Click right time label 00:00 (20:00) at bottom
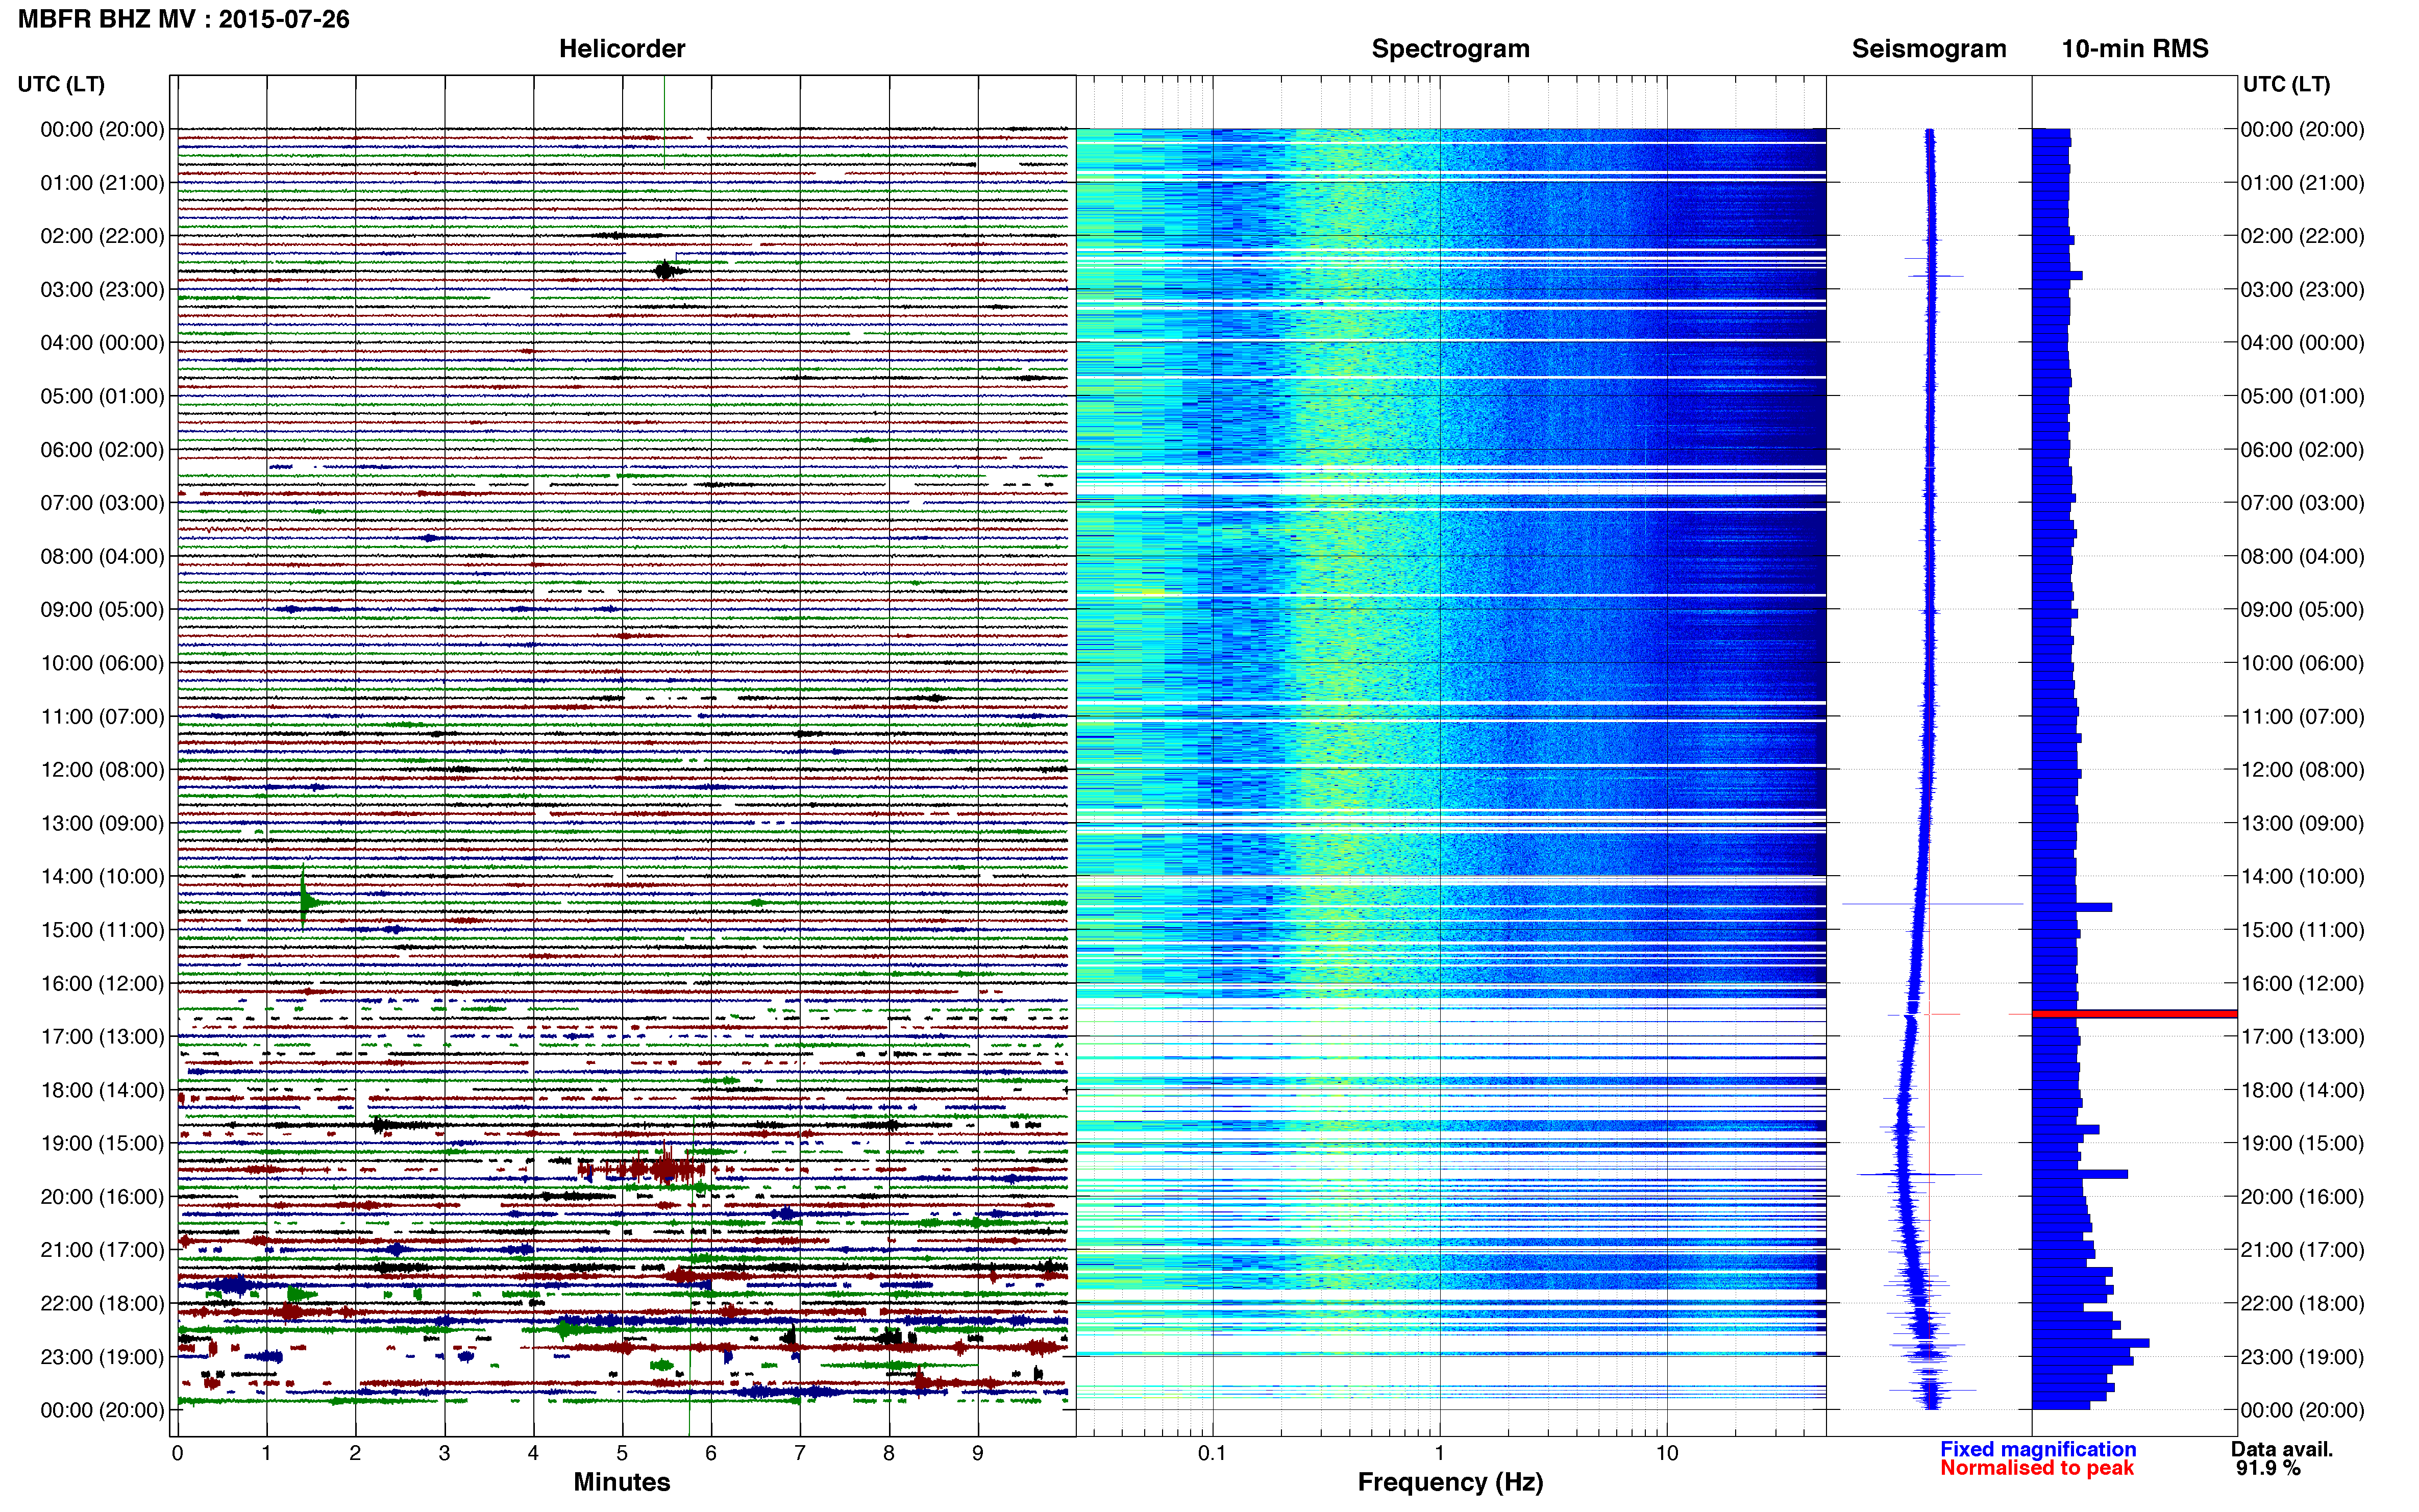This screenshot has width=2419, height=1512. (x=2302, y=1410)
